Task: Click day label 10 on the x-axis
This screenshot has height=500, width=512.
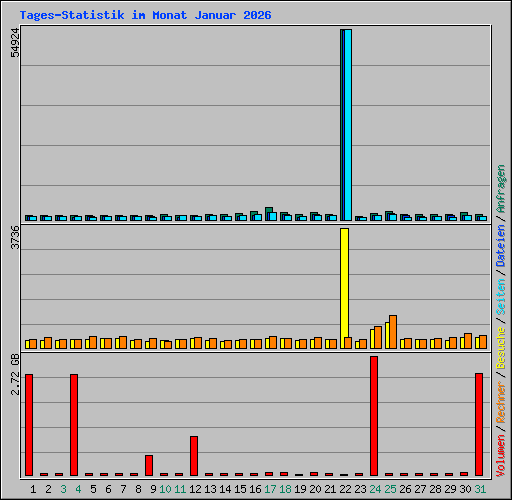Action: pyautogui.click(x=165, y=489)
